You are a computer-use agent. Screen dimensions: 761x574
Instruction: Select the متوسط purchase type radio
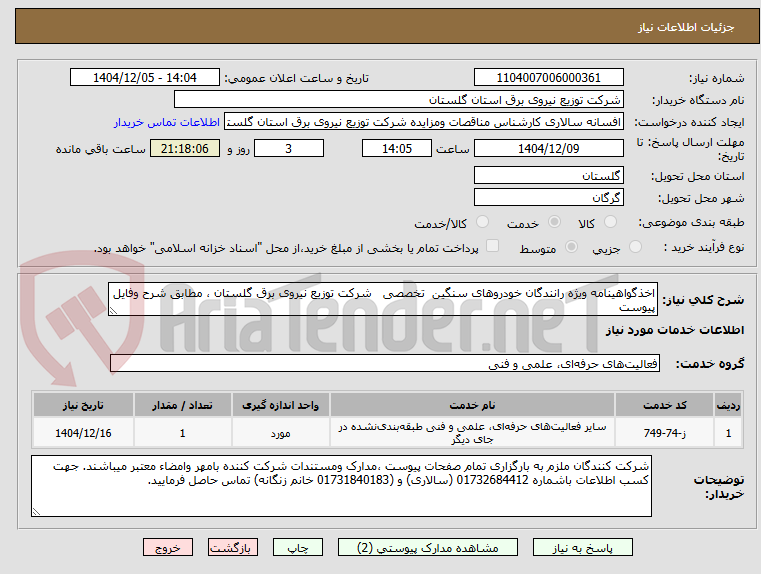[572, 247]
